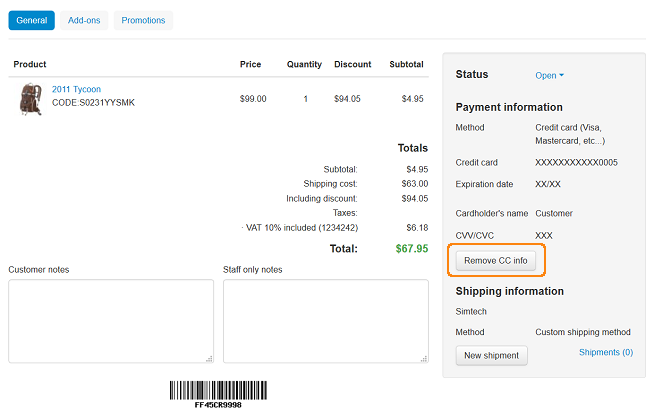Click the Product column header
The height and width of the screenshot is (412, 654).
[30, 64]
